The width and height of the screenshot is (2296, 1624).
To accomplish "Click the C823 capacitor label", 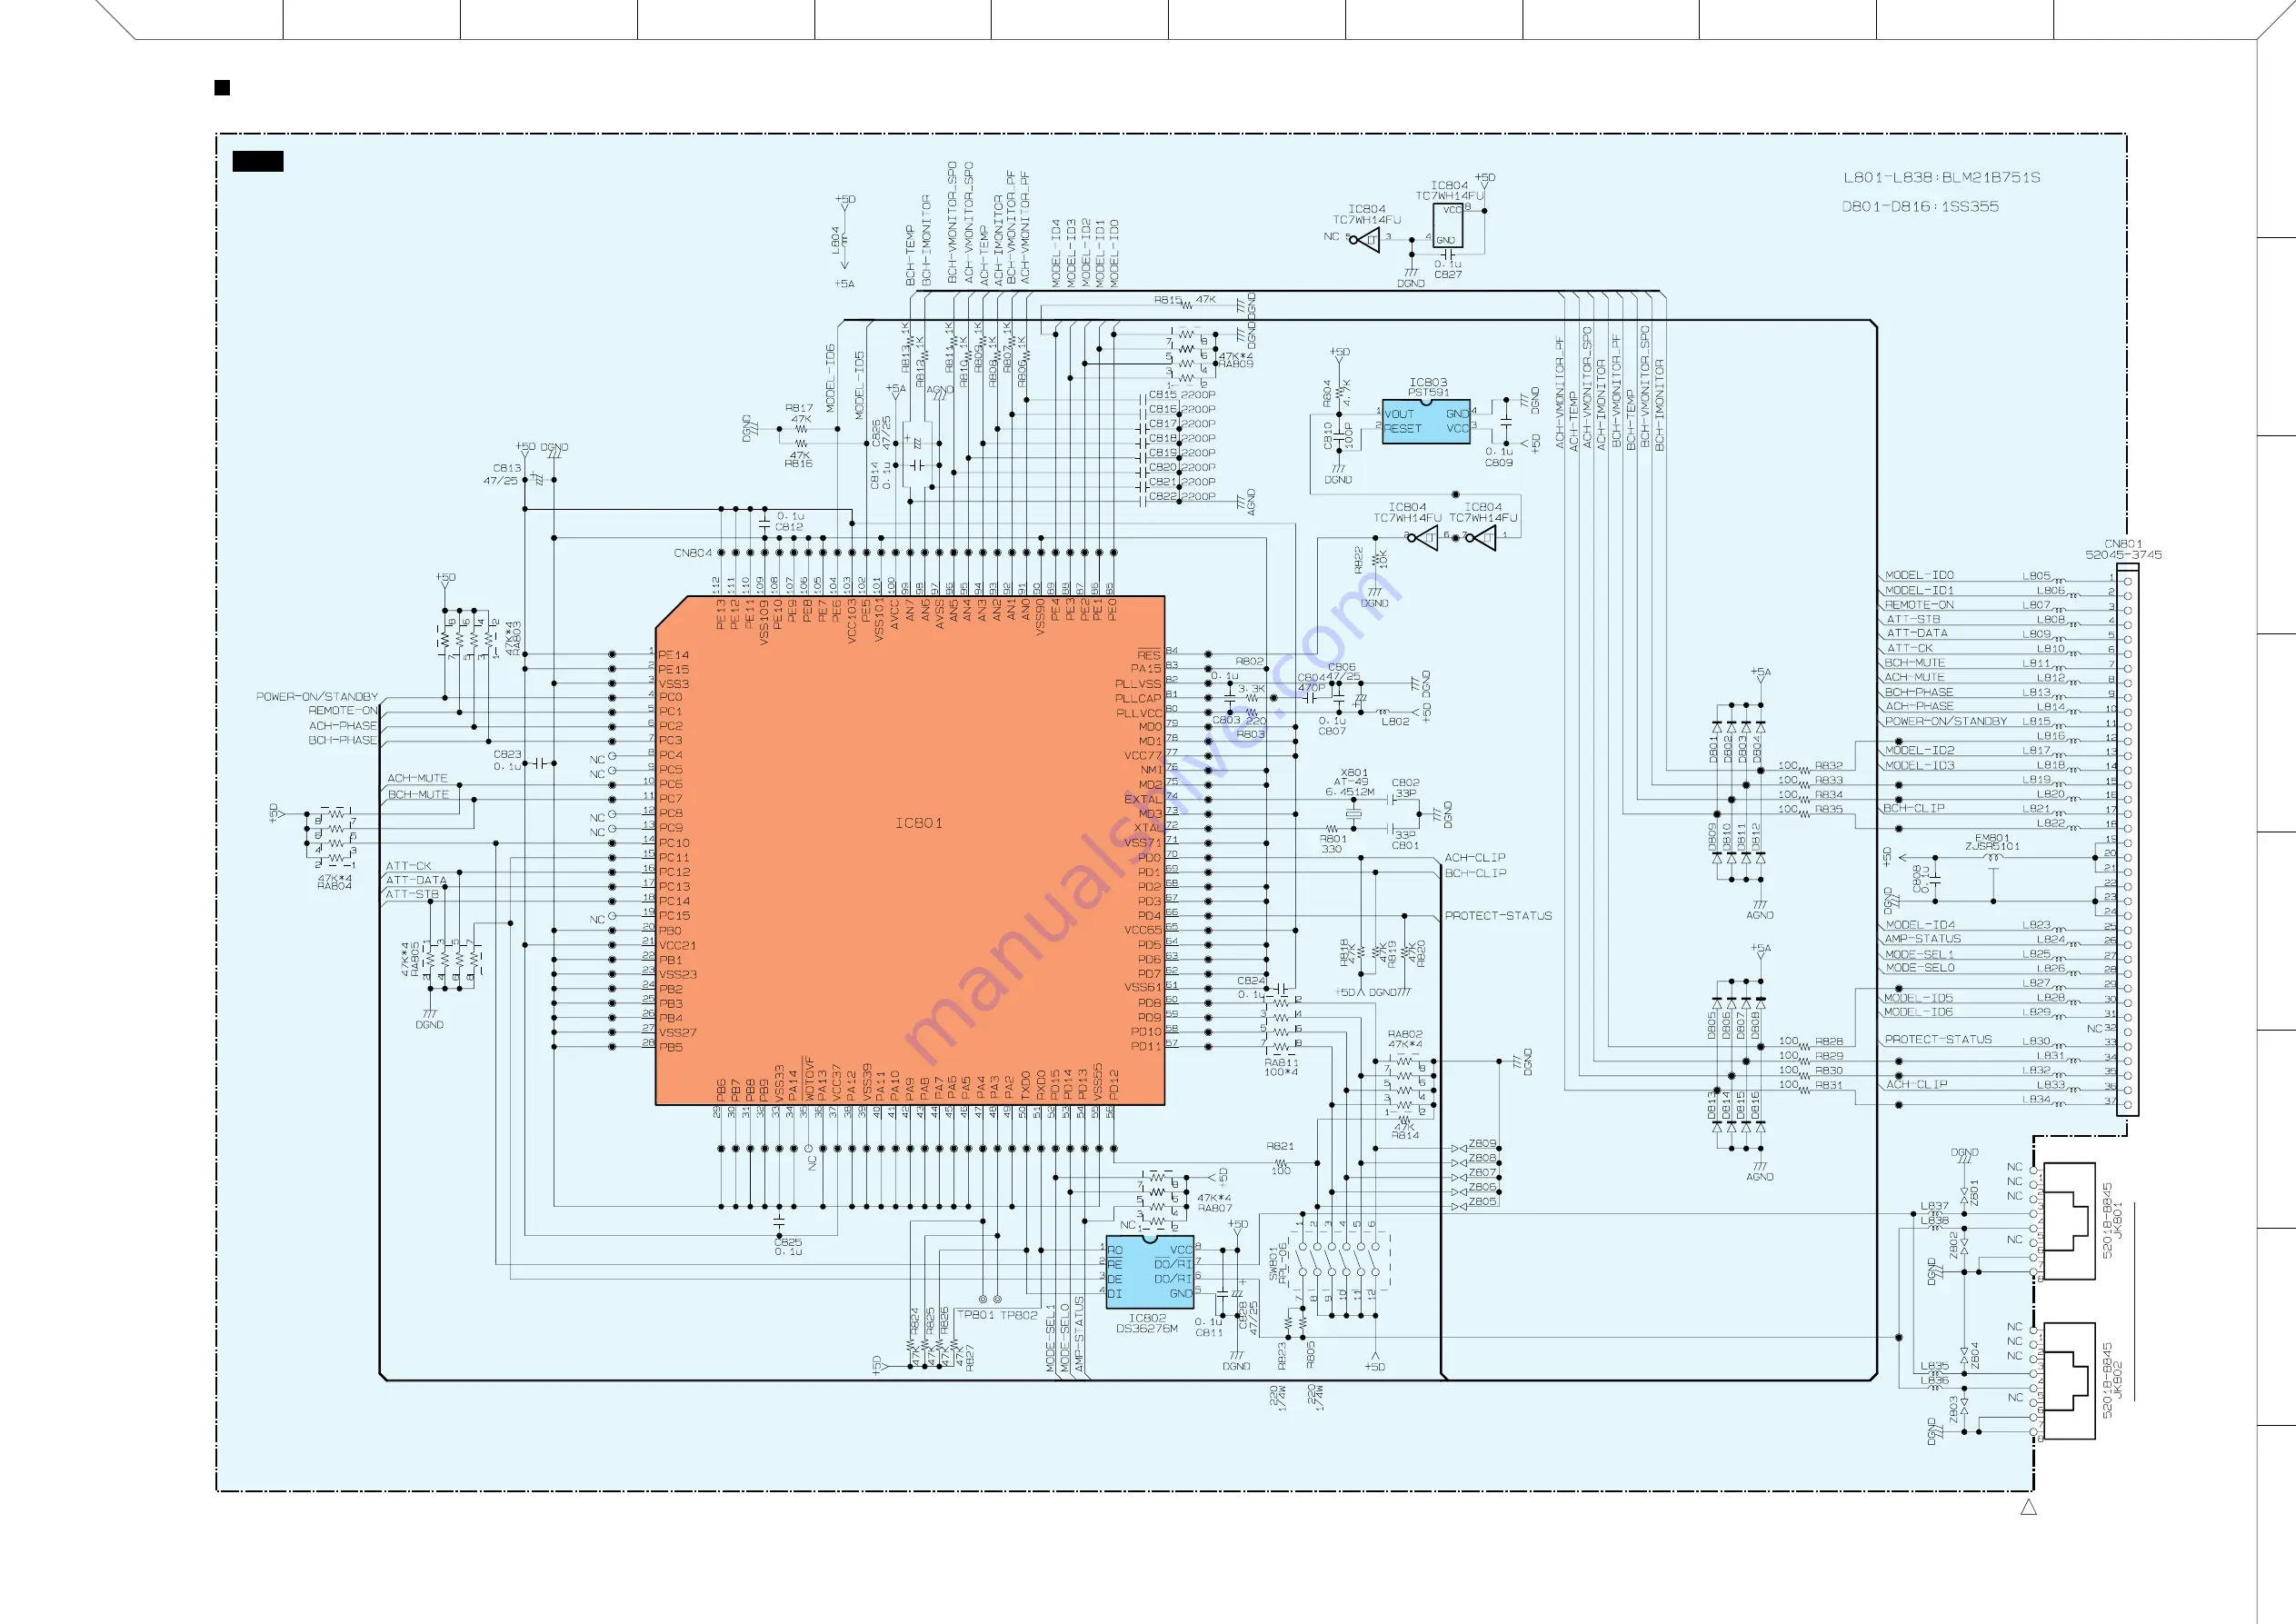I will (507, 754).
